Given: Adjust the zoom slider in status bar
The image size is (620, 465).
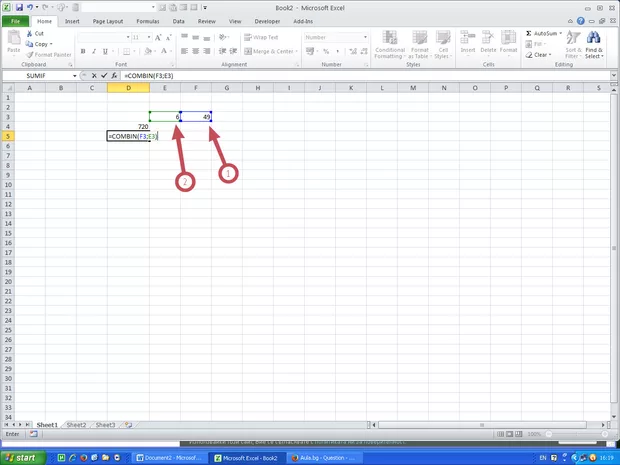Looking at the screenshot, I should tap(577, 434).
